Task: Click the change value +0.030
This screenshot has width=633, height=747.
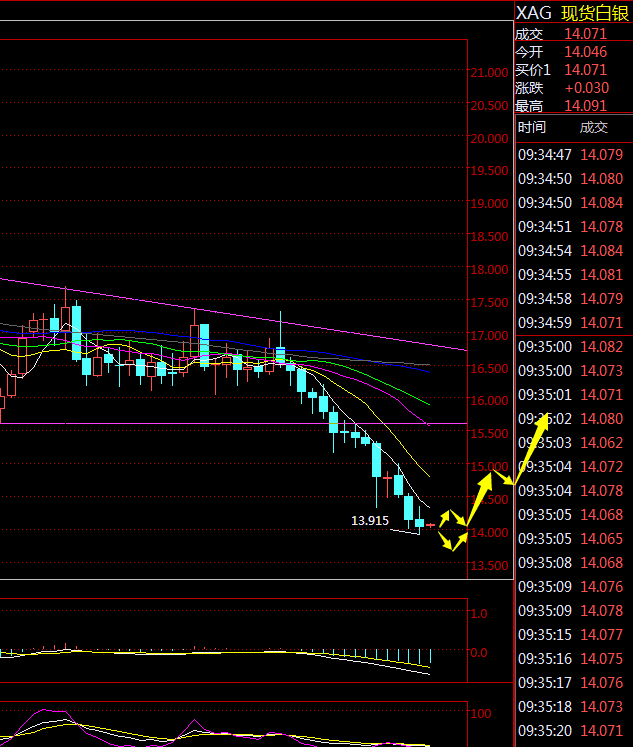Action: [587, 88]
